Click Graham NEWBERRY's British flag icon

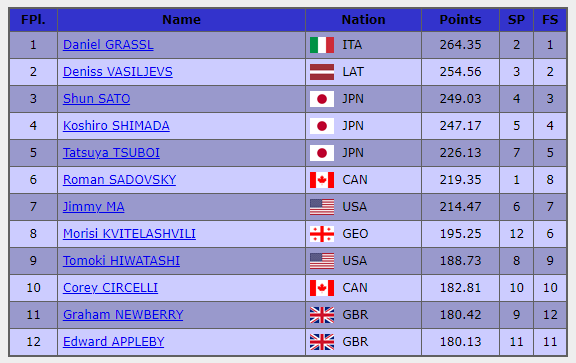[322, 315]
